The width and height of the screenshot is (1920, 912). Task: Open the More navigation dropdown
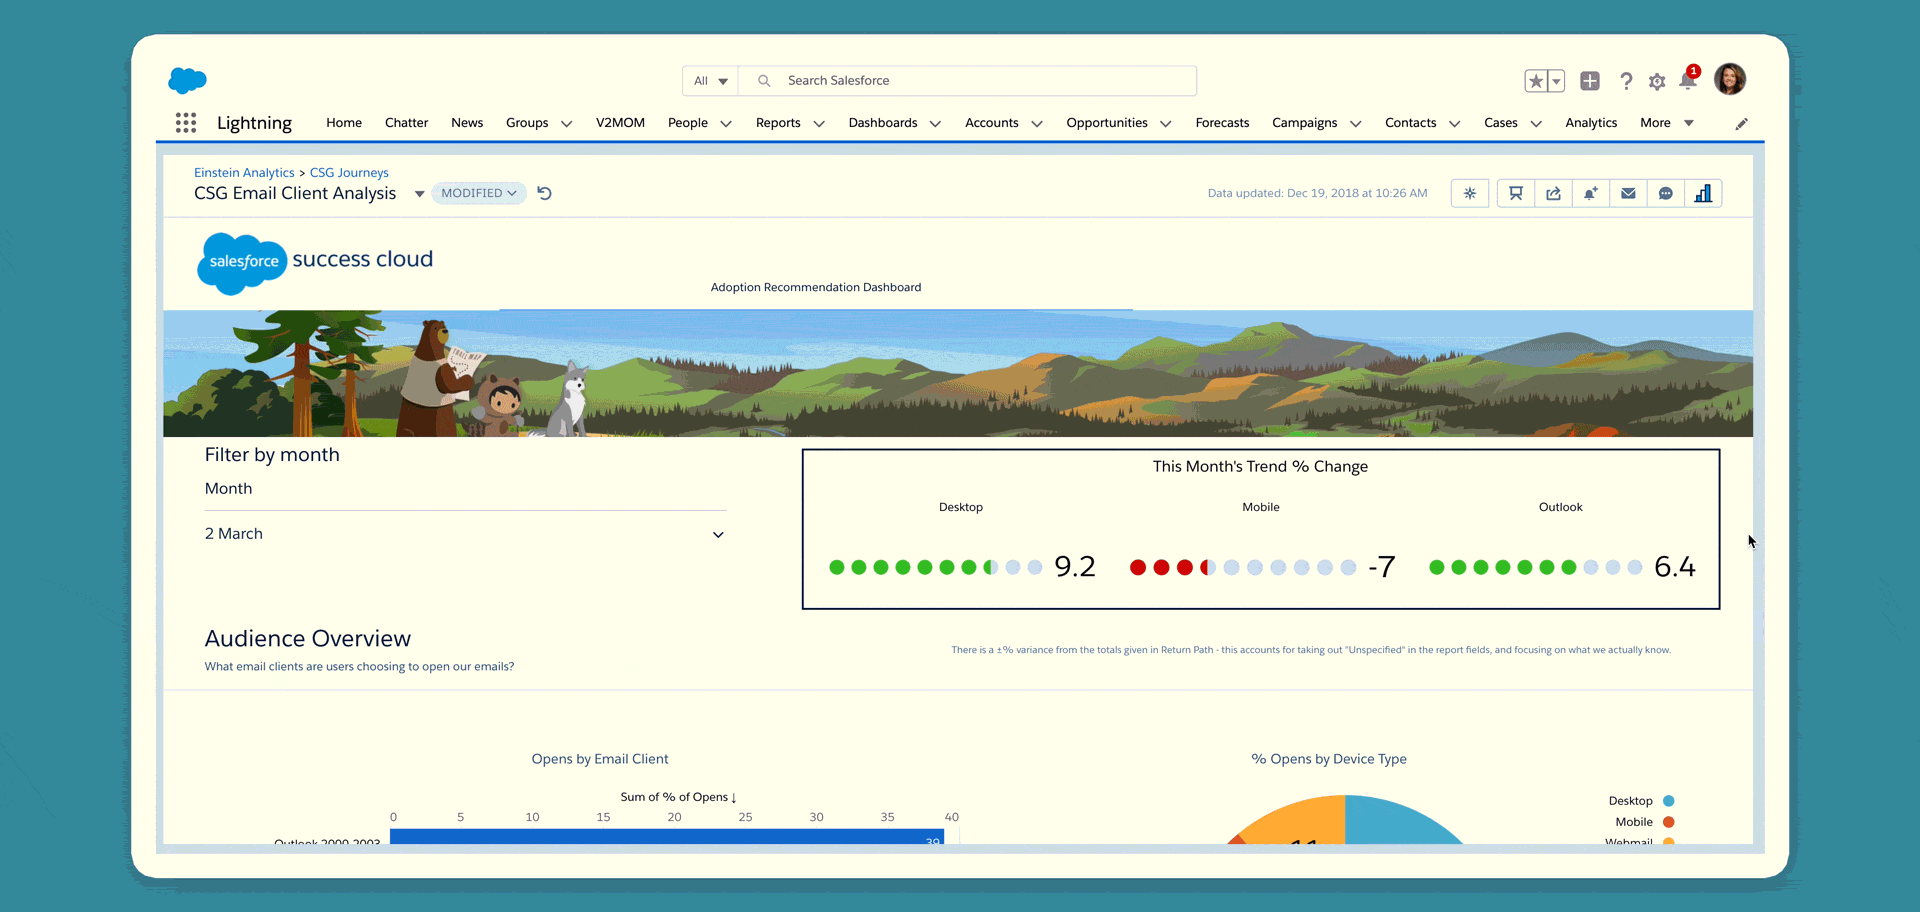point(1667,123)
